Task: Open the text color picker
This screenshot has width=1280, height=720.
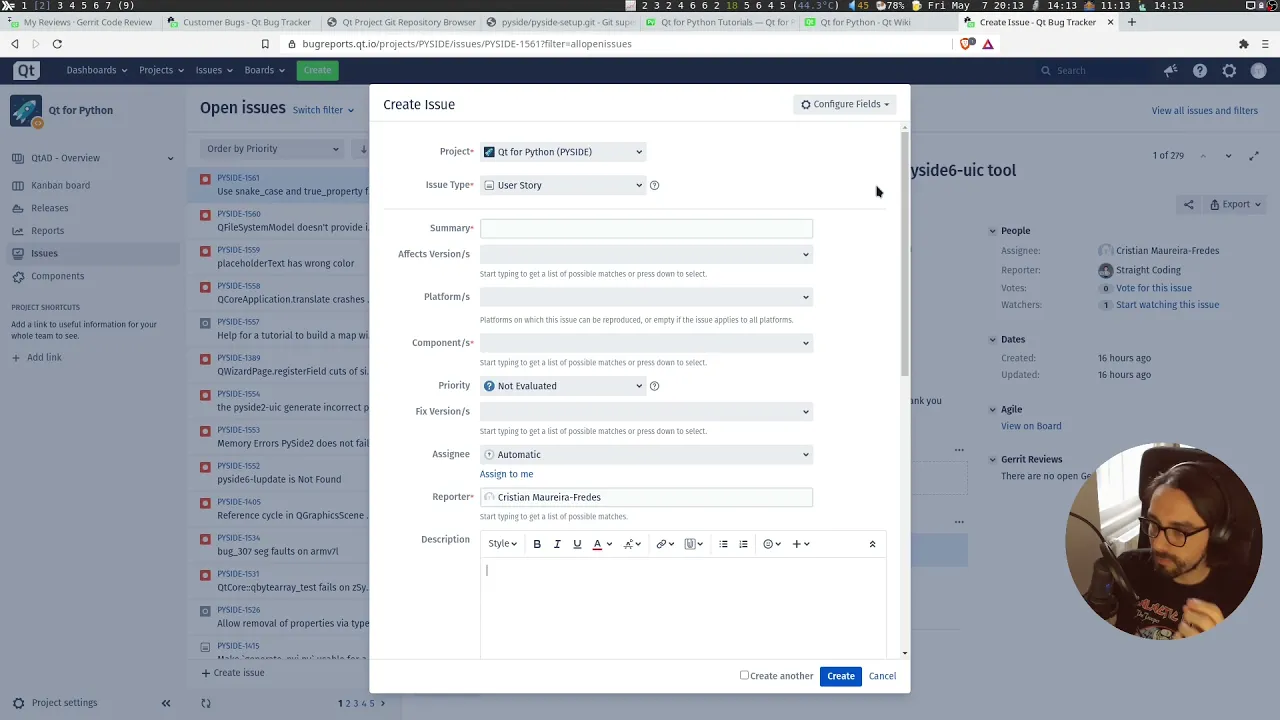Action: [x=602, y=544]
